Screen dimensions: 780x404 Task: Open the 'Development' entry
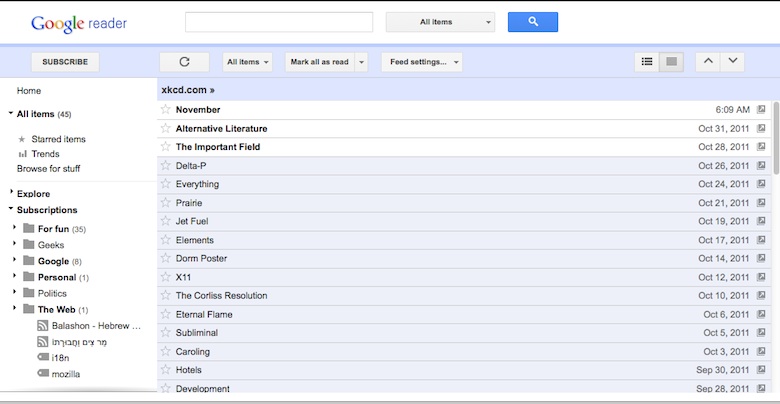click(x=202, y=388)
